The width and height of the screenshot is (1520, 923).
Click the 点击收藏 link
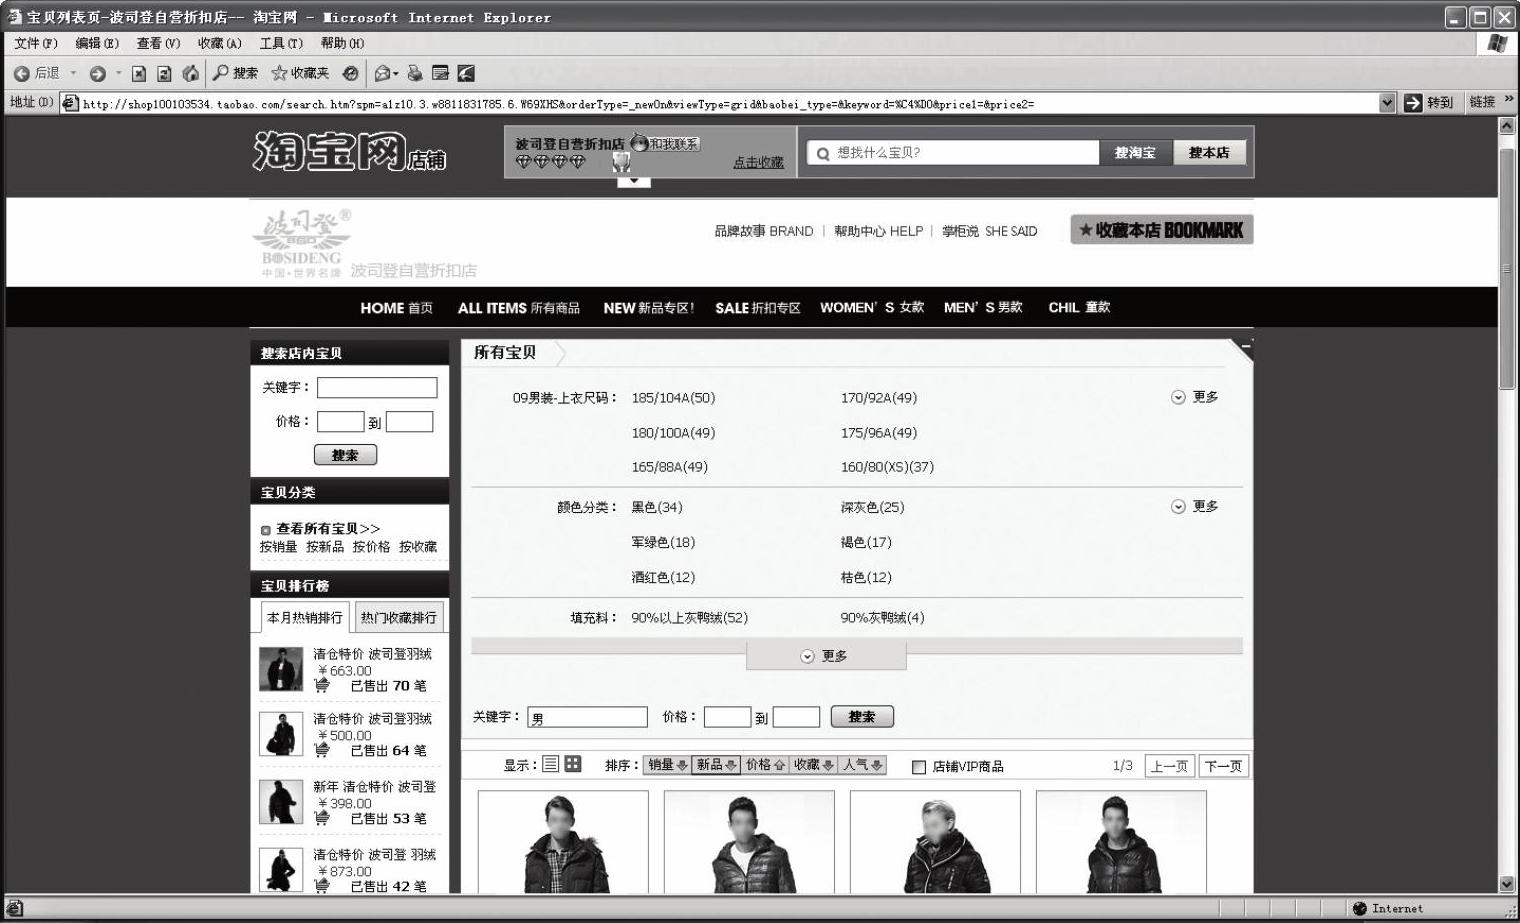pyautogui.click(x=758, y=162)
